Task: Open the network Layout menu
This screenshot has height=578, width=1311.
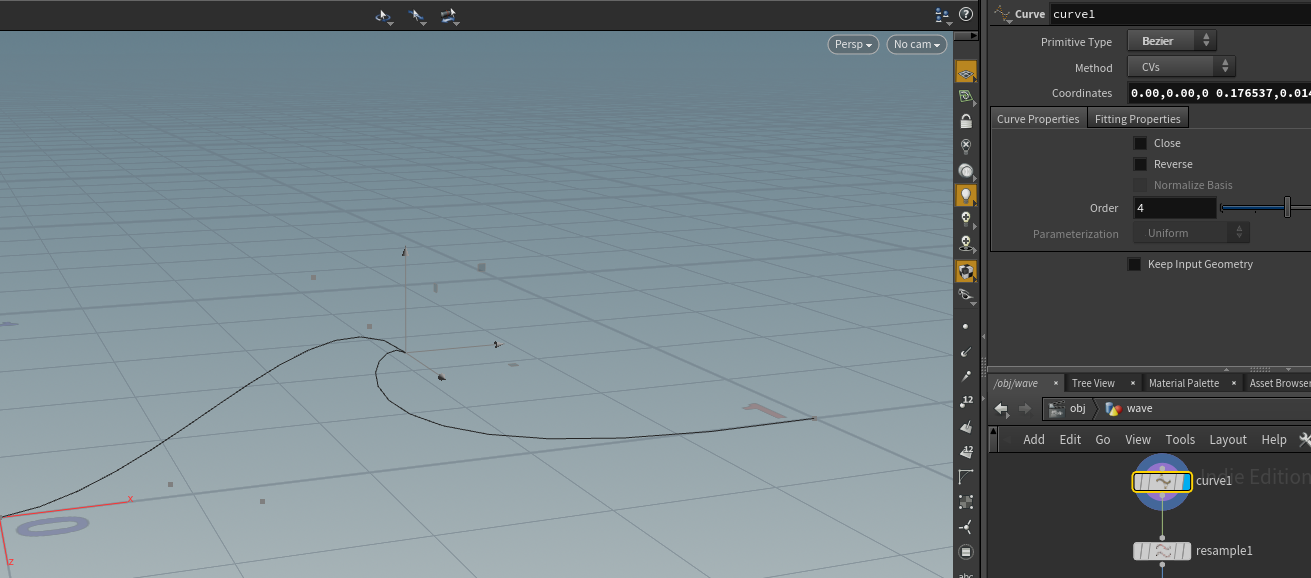Action: [1228, 439]
